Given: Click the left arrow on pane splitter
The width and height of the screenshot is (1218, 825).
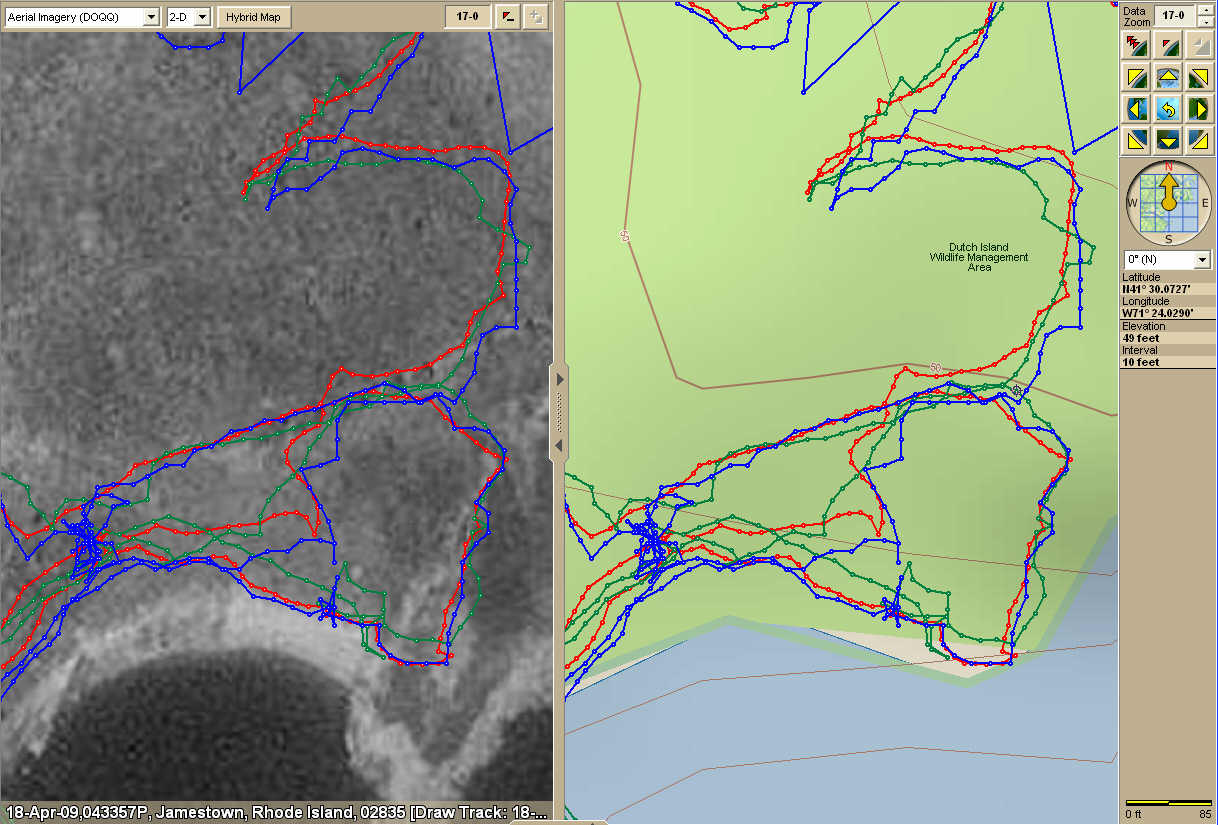Looking at the screenshot, I should click(x=559, y=445).
